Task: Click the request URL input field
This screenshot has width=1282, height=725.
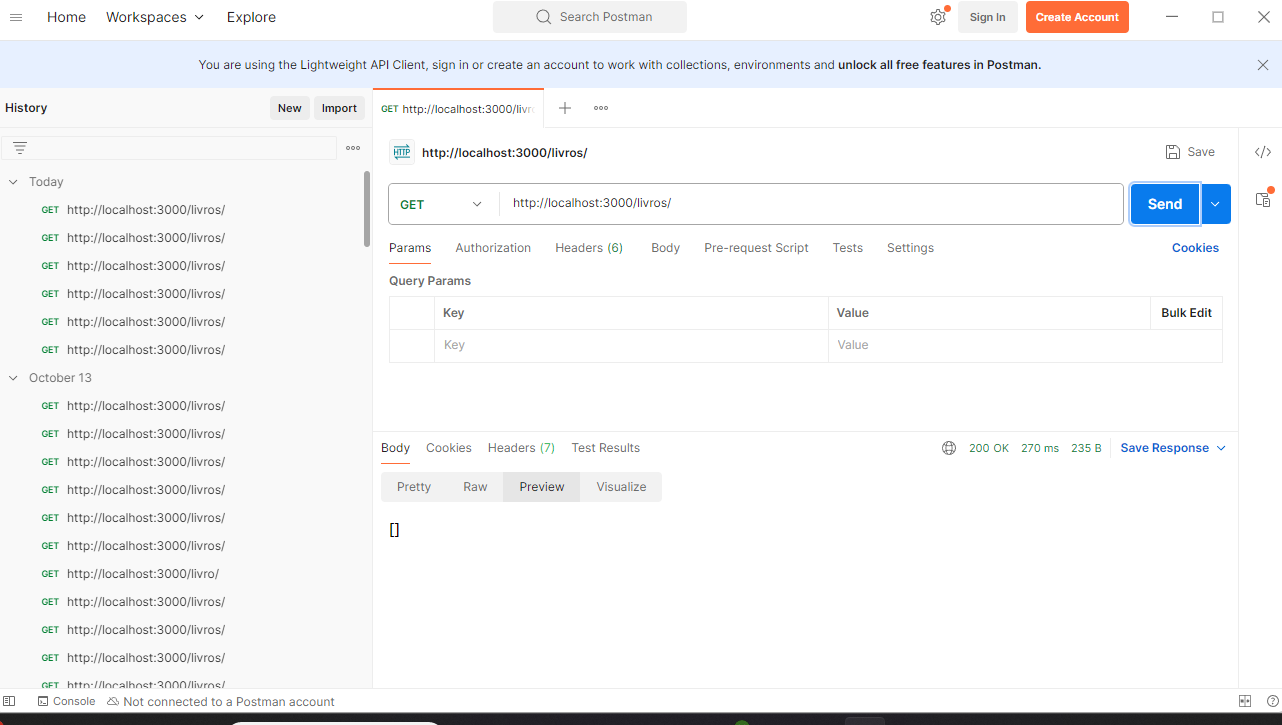Action: point(811,203)
